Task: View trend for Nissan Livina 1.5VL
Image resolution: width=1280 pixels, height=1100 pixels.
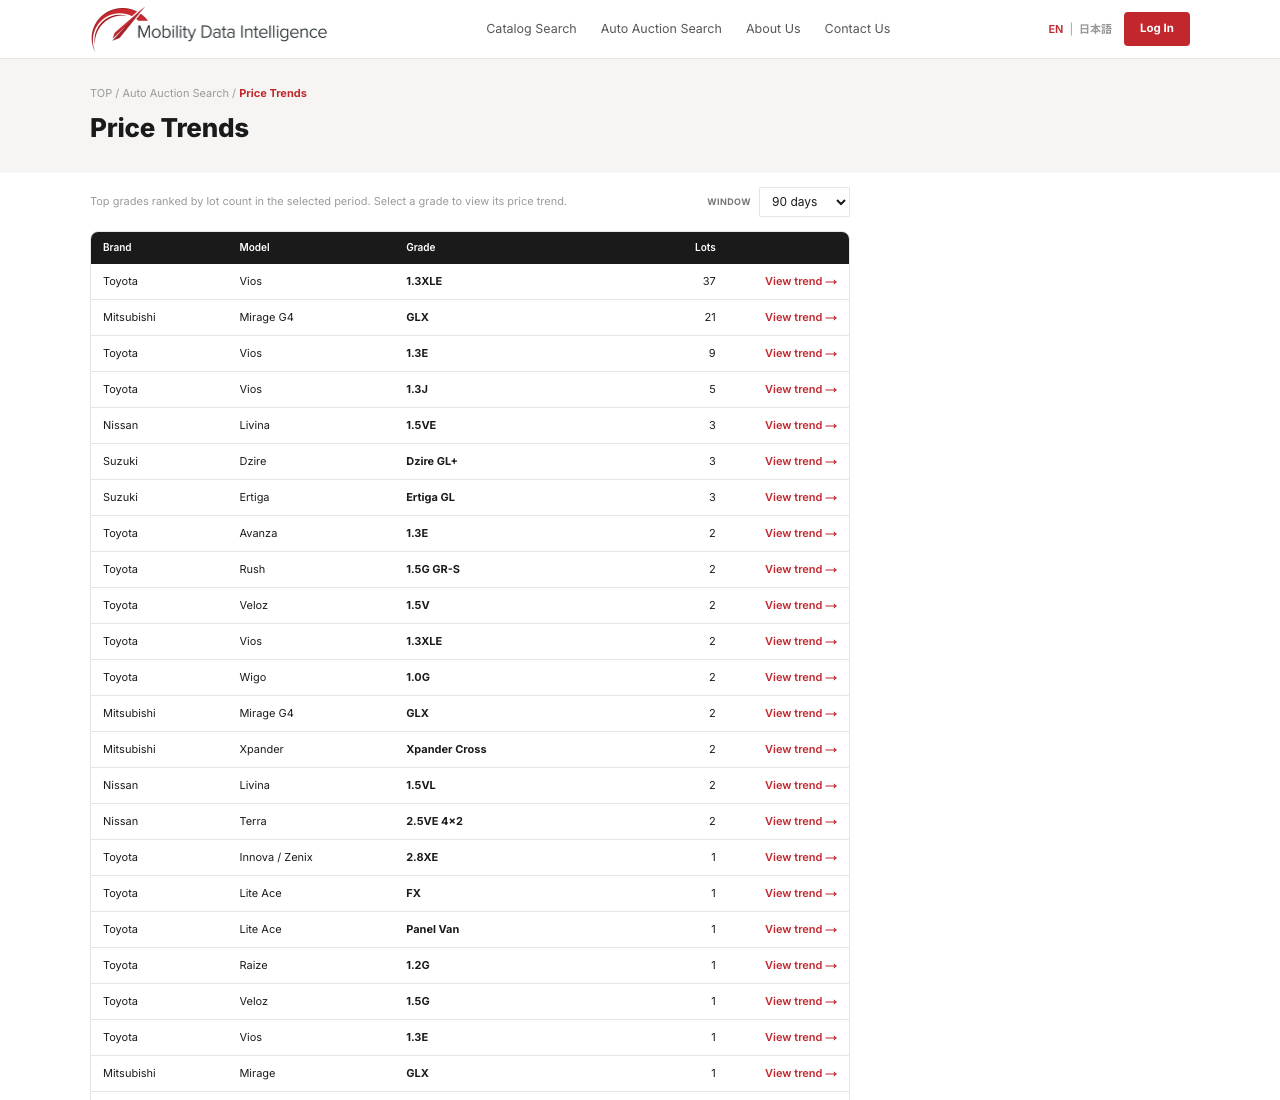Action: coord(801,786)
